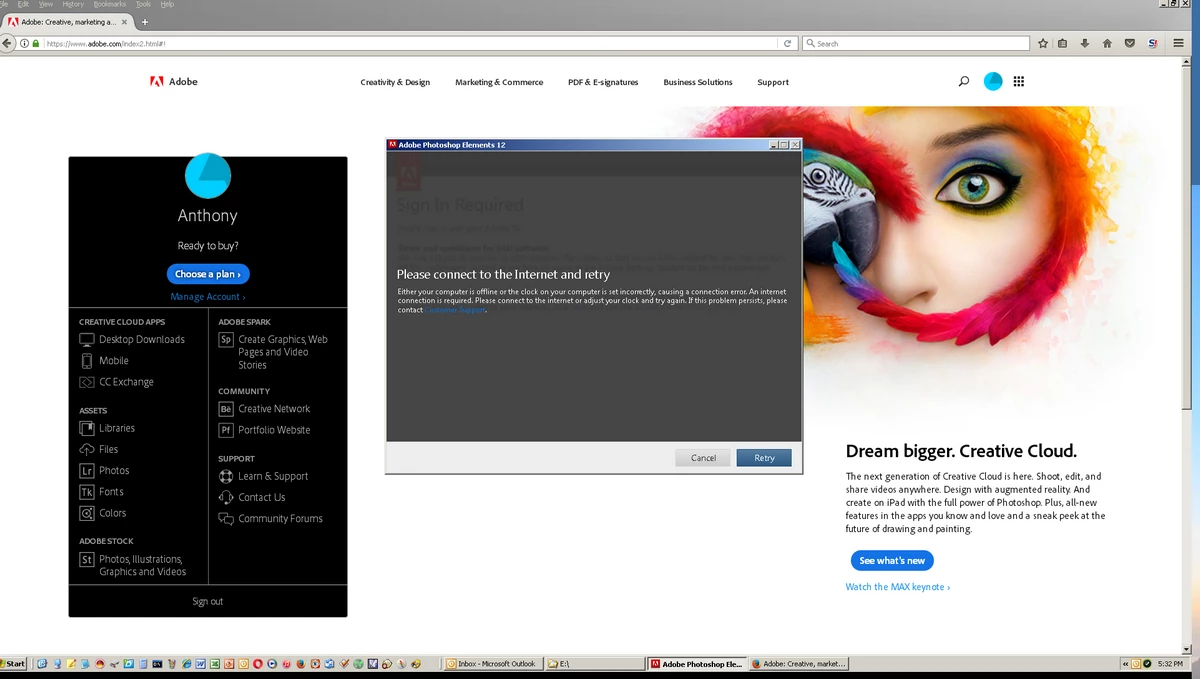The image size is (1200, 679).
Task: Open the Tools menu in Firefox
Action: coord(143,4)
